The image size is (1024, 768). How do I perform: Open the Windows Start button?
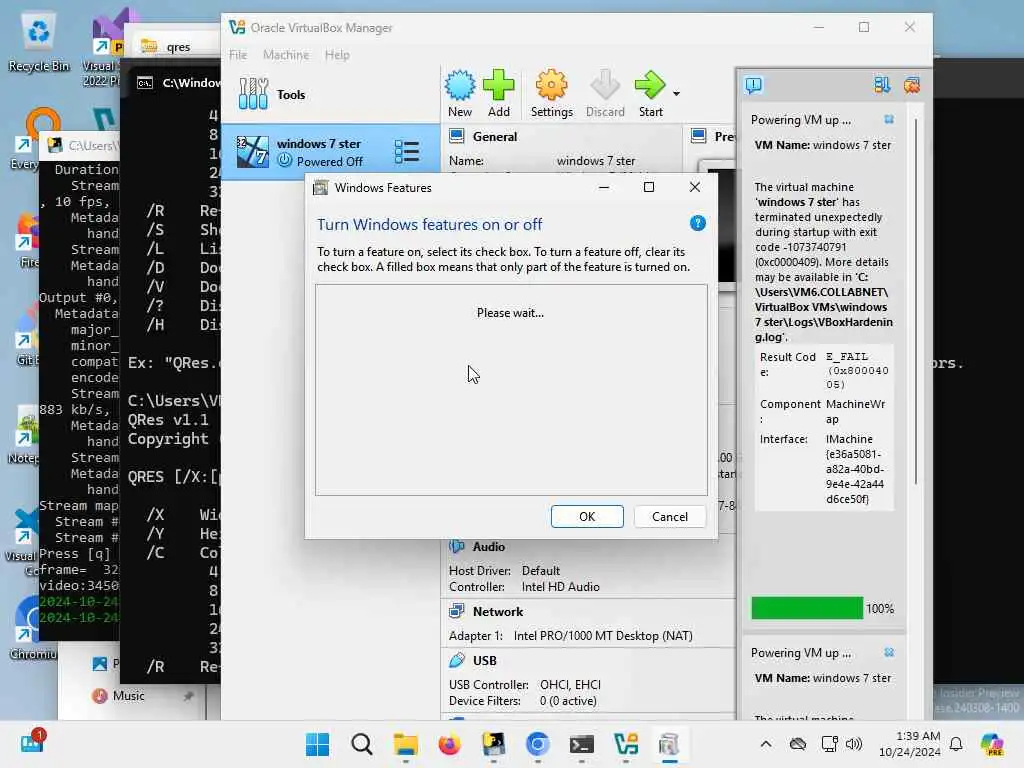[x=317, y=744]
